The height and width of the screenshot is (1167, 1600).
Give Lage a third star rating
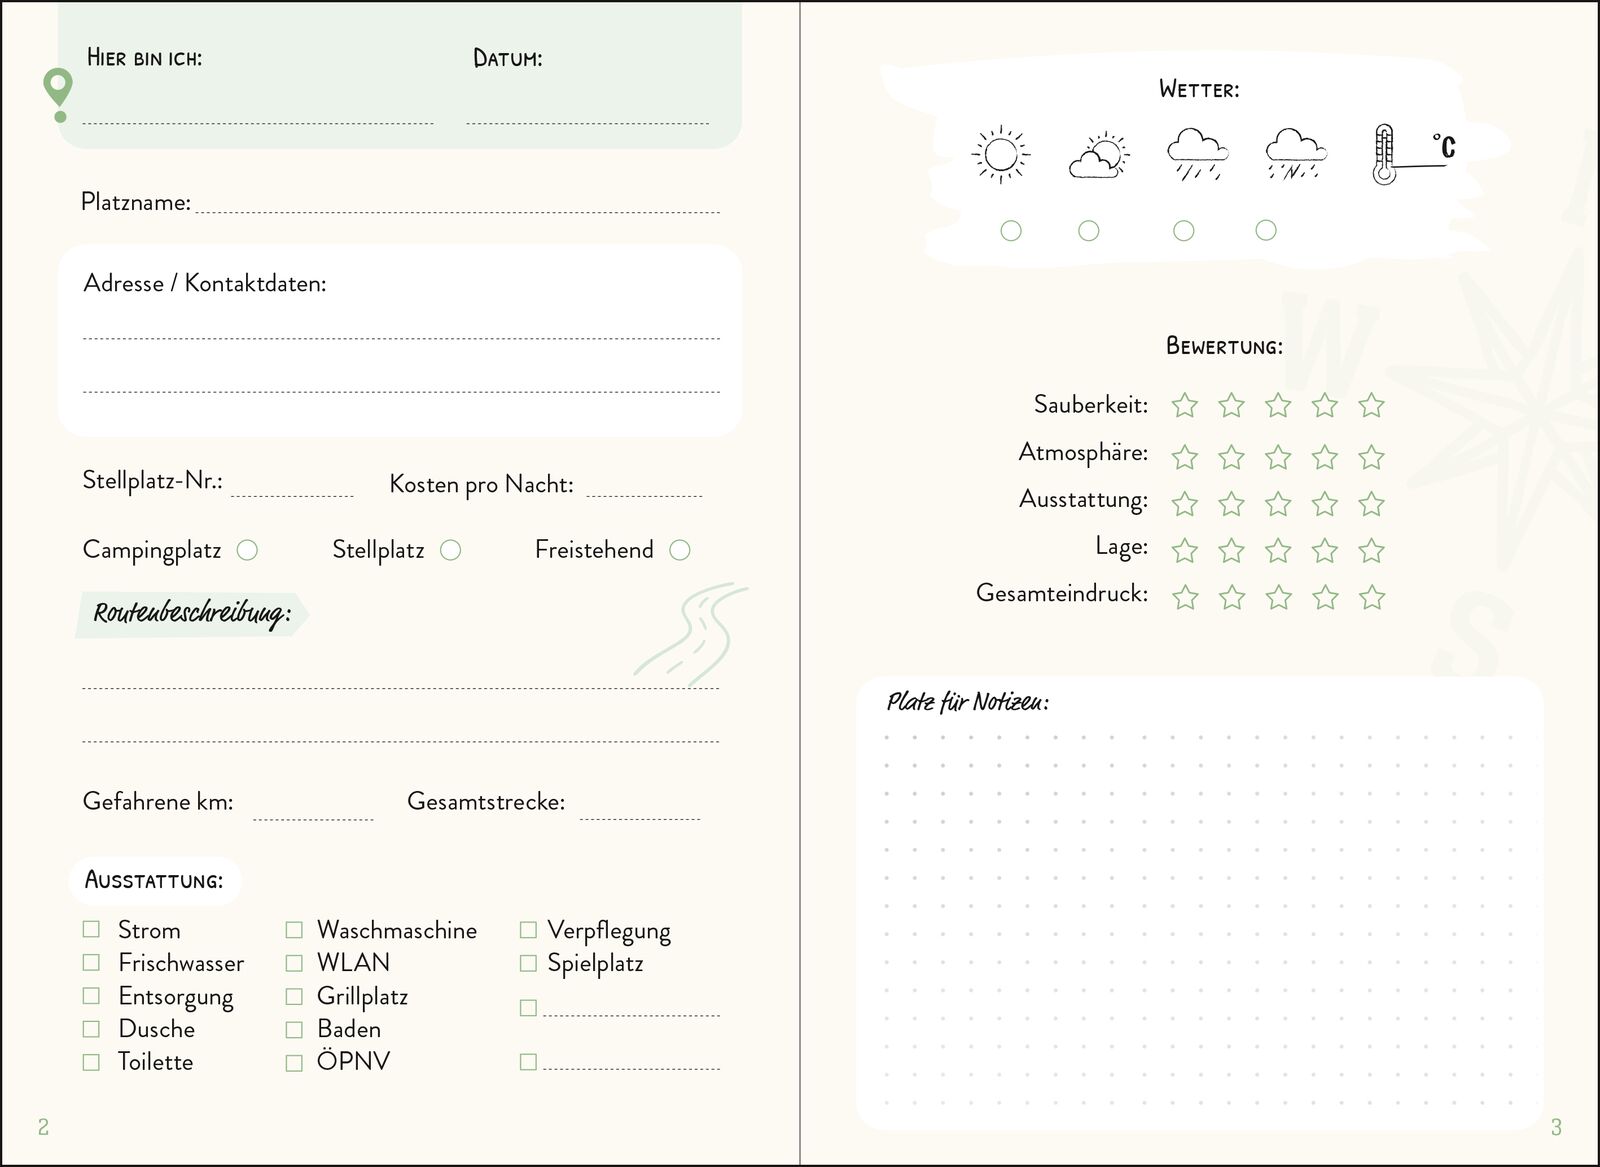pos(1278,551)
